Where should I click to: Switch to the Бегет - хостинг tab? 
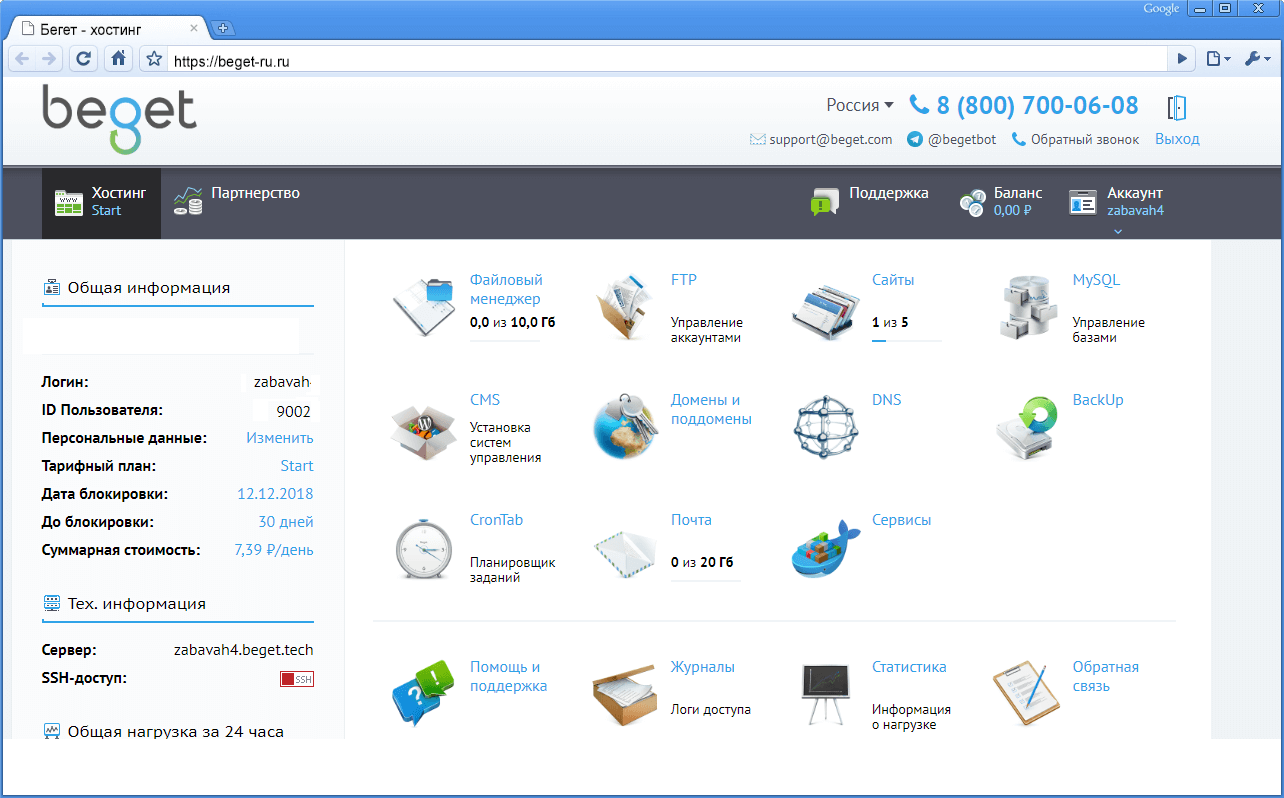108,29
